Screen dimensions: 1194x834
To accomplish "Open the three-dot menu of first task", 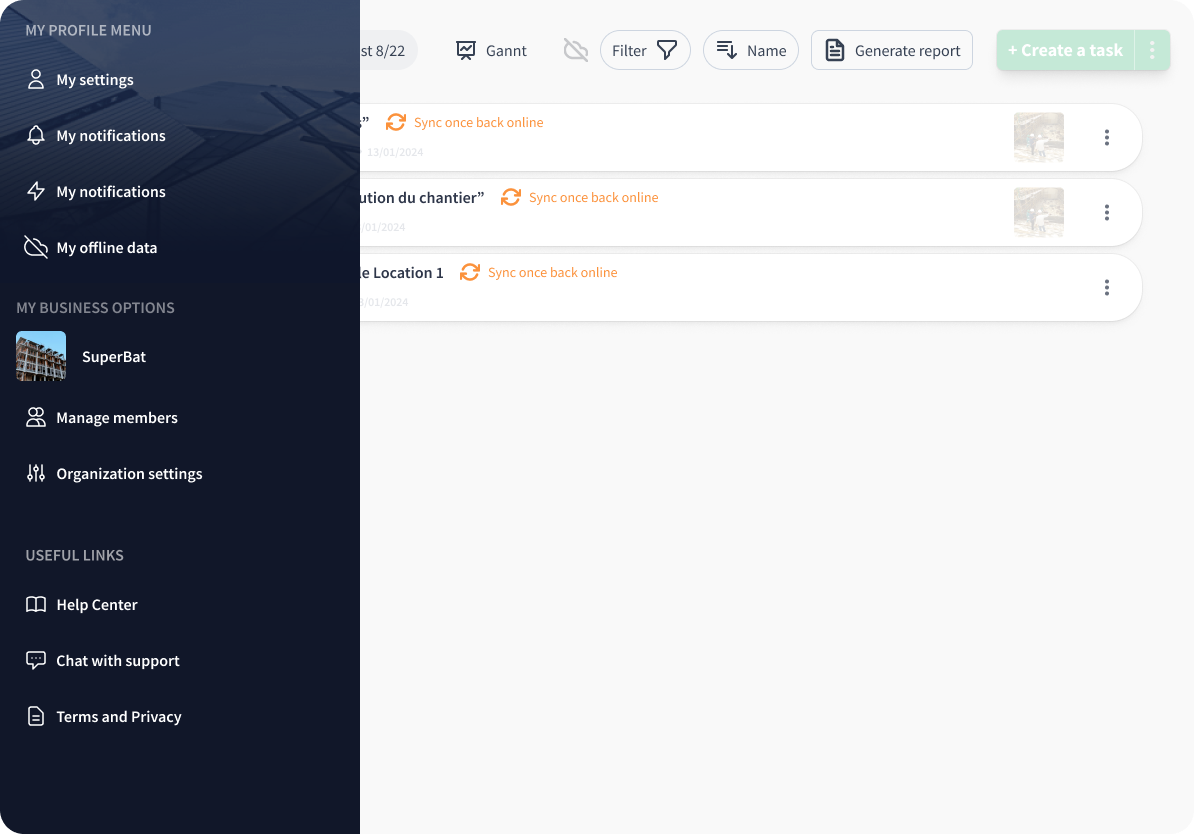I will 1106,137.
